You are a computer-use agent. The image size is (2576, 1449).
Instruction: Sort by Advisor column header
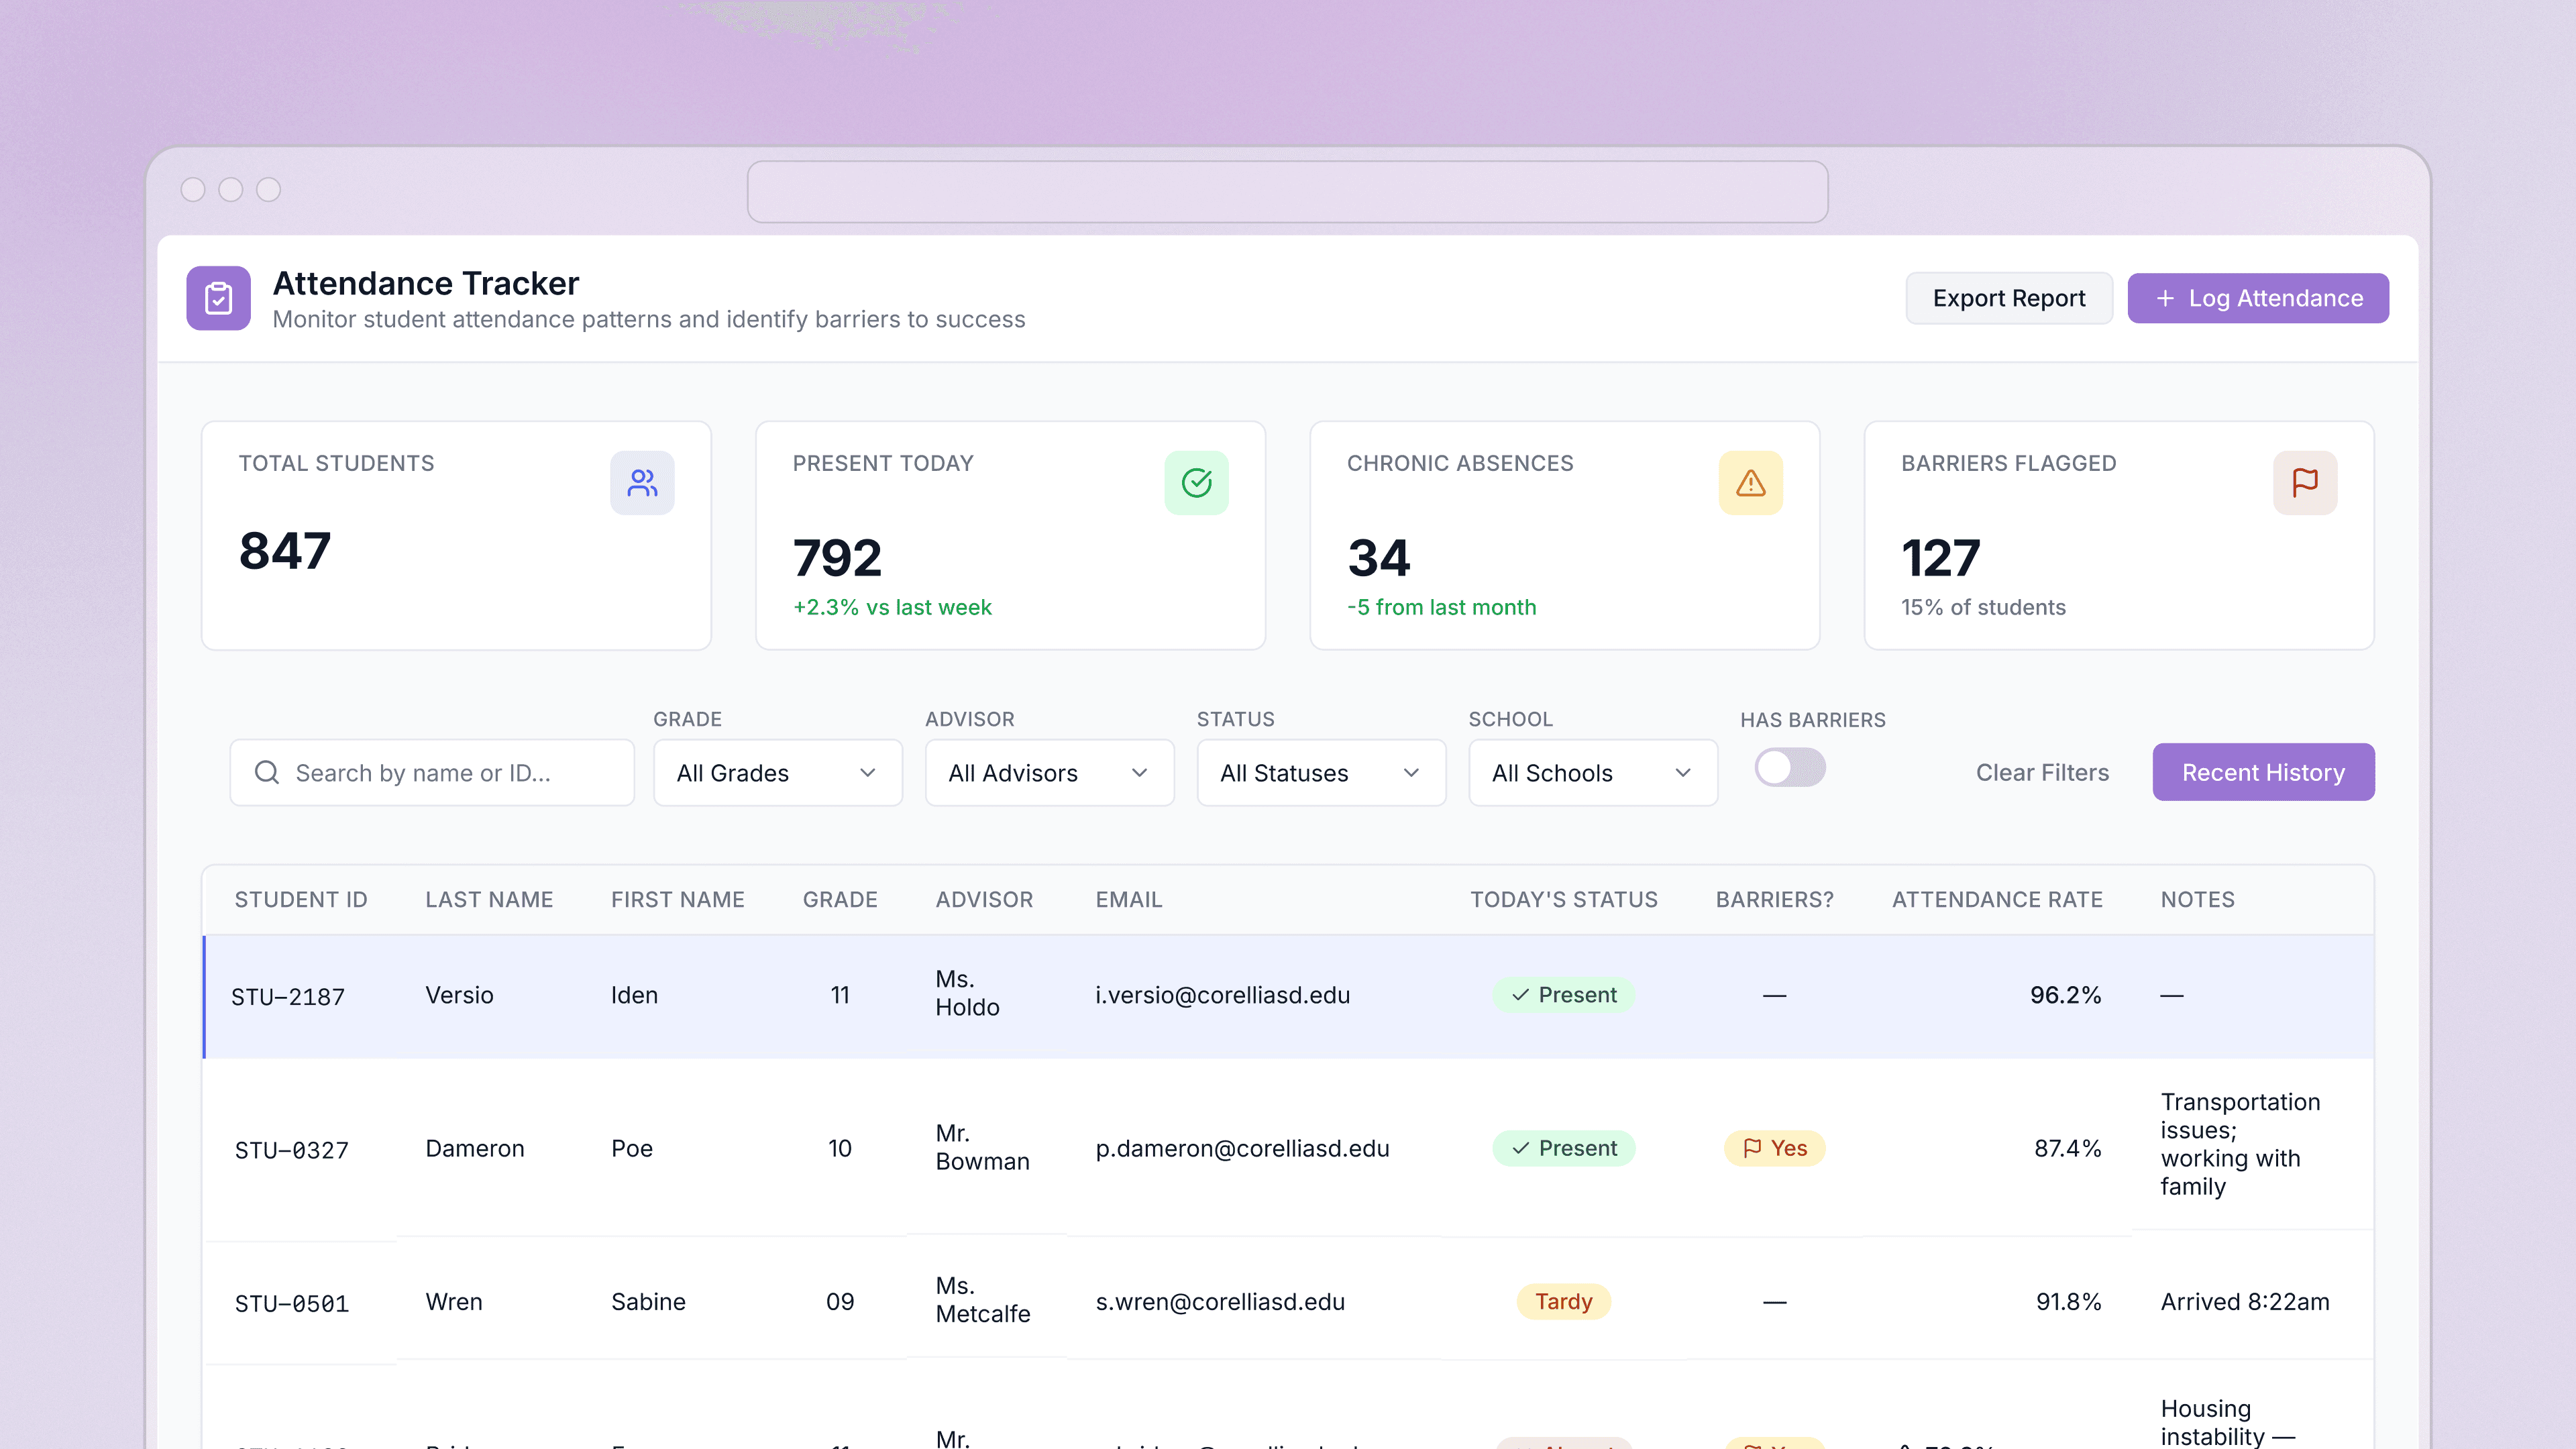pos(984,900)
